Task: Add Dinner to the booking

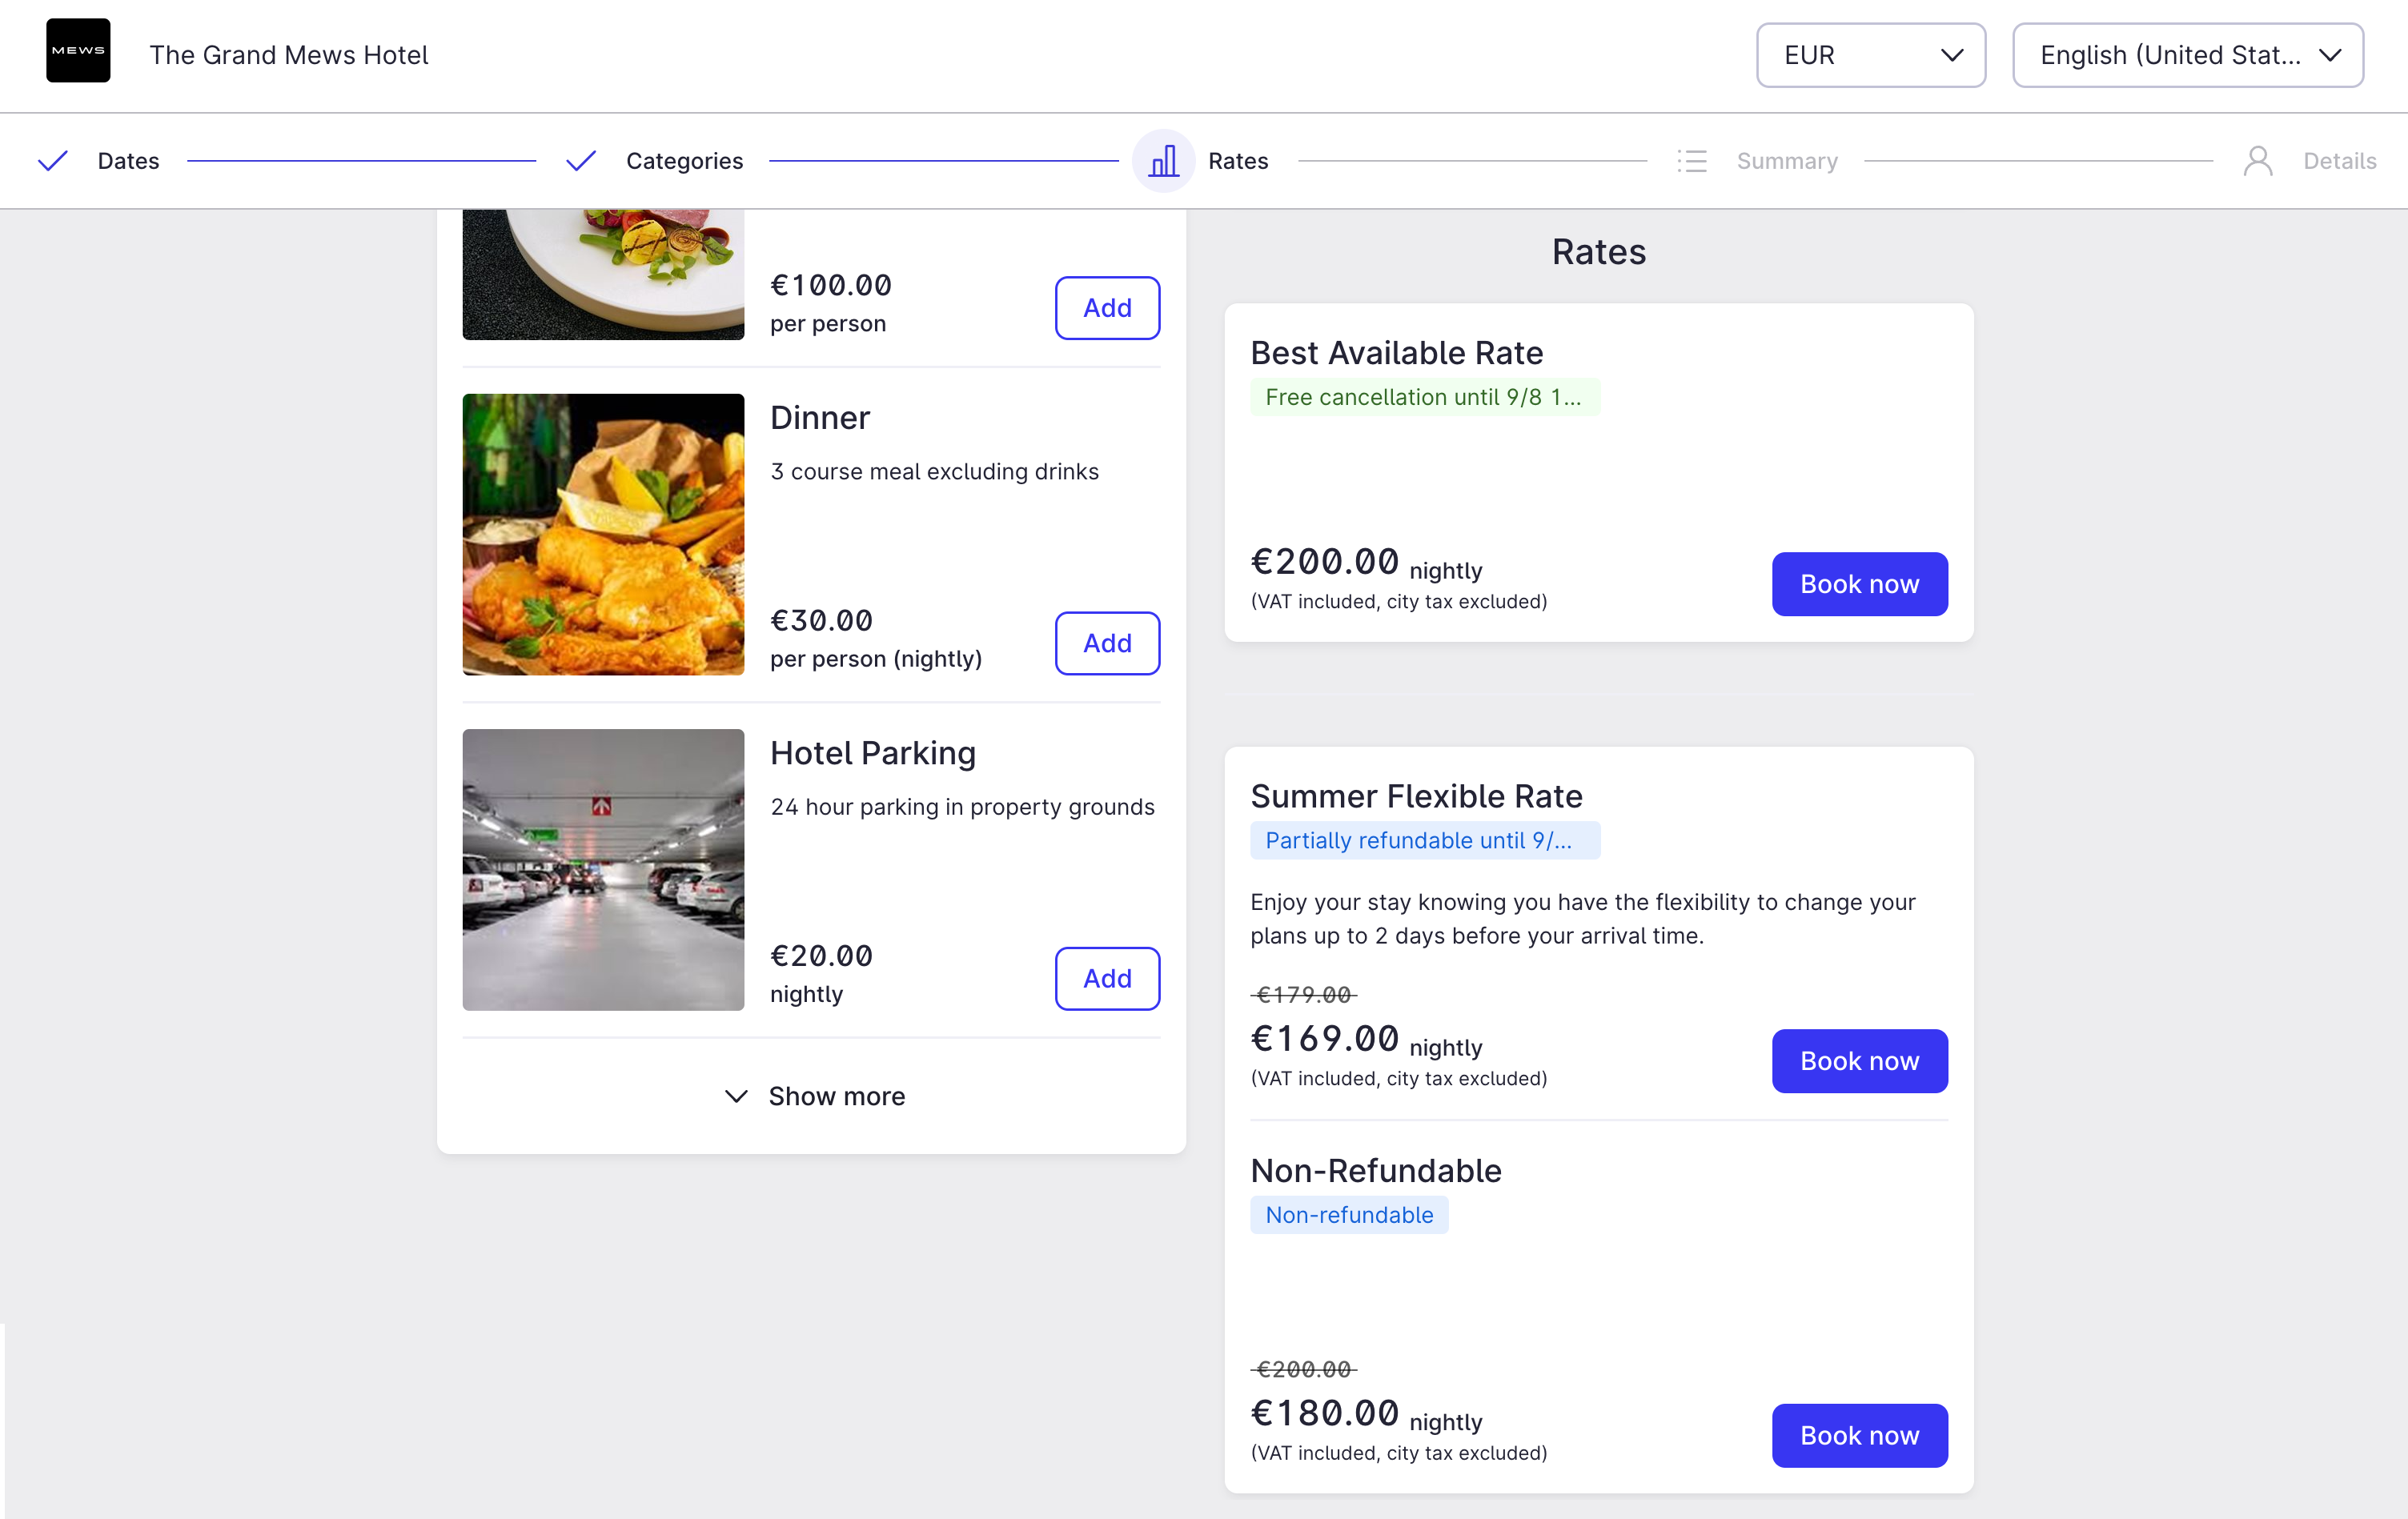Action: click(1107, 643)
